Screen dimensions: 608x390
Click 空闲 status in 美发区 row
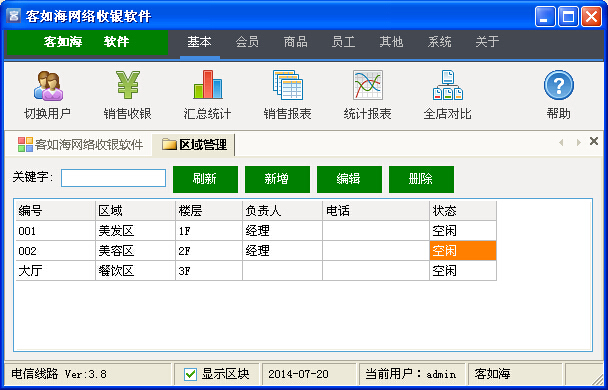click(x=463, y=231)
